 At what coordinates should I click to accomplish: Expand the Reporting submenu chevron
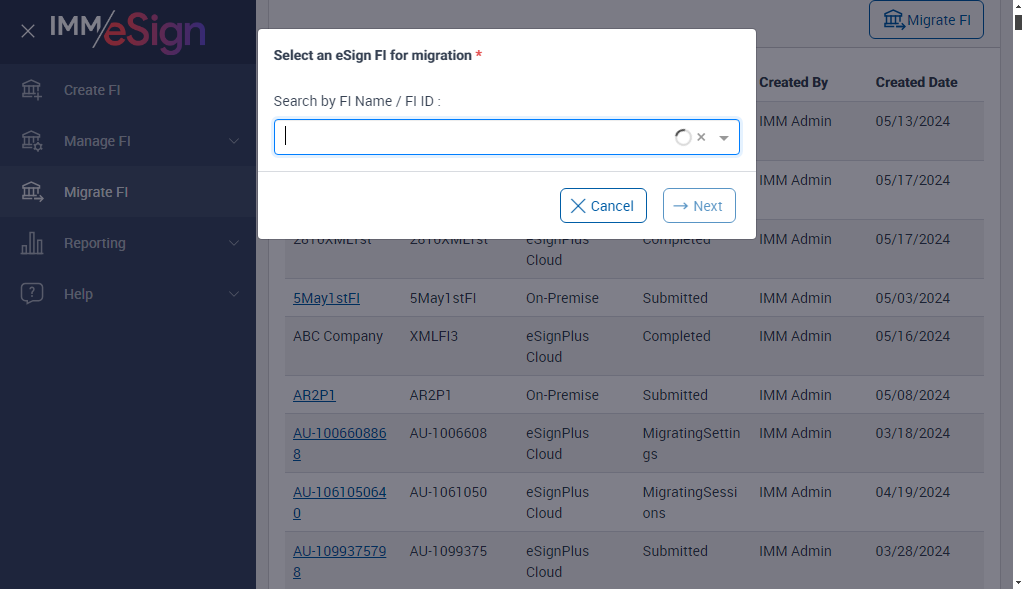click(x=234, y=243)
